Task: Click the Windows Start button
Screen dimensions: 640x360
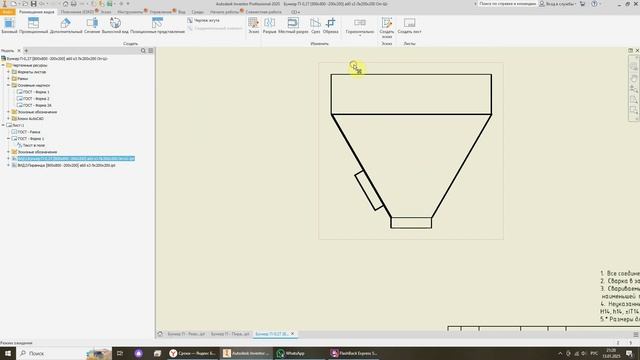Action: (7, 353)
